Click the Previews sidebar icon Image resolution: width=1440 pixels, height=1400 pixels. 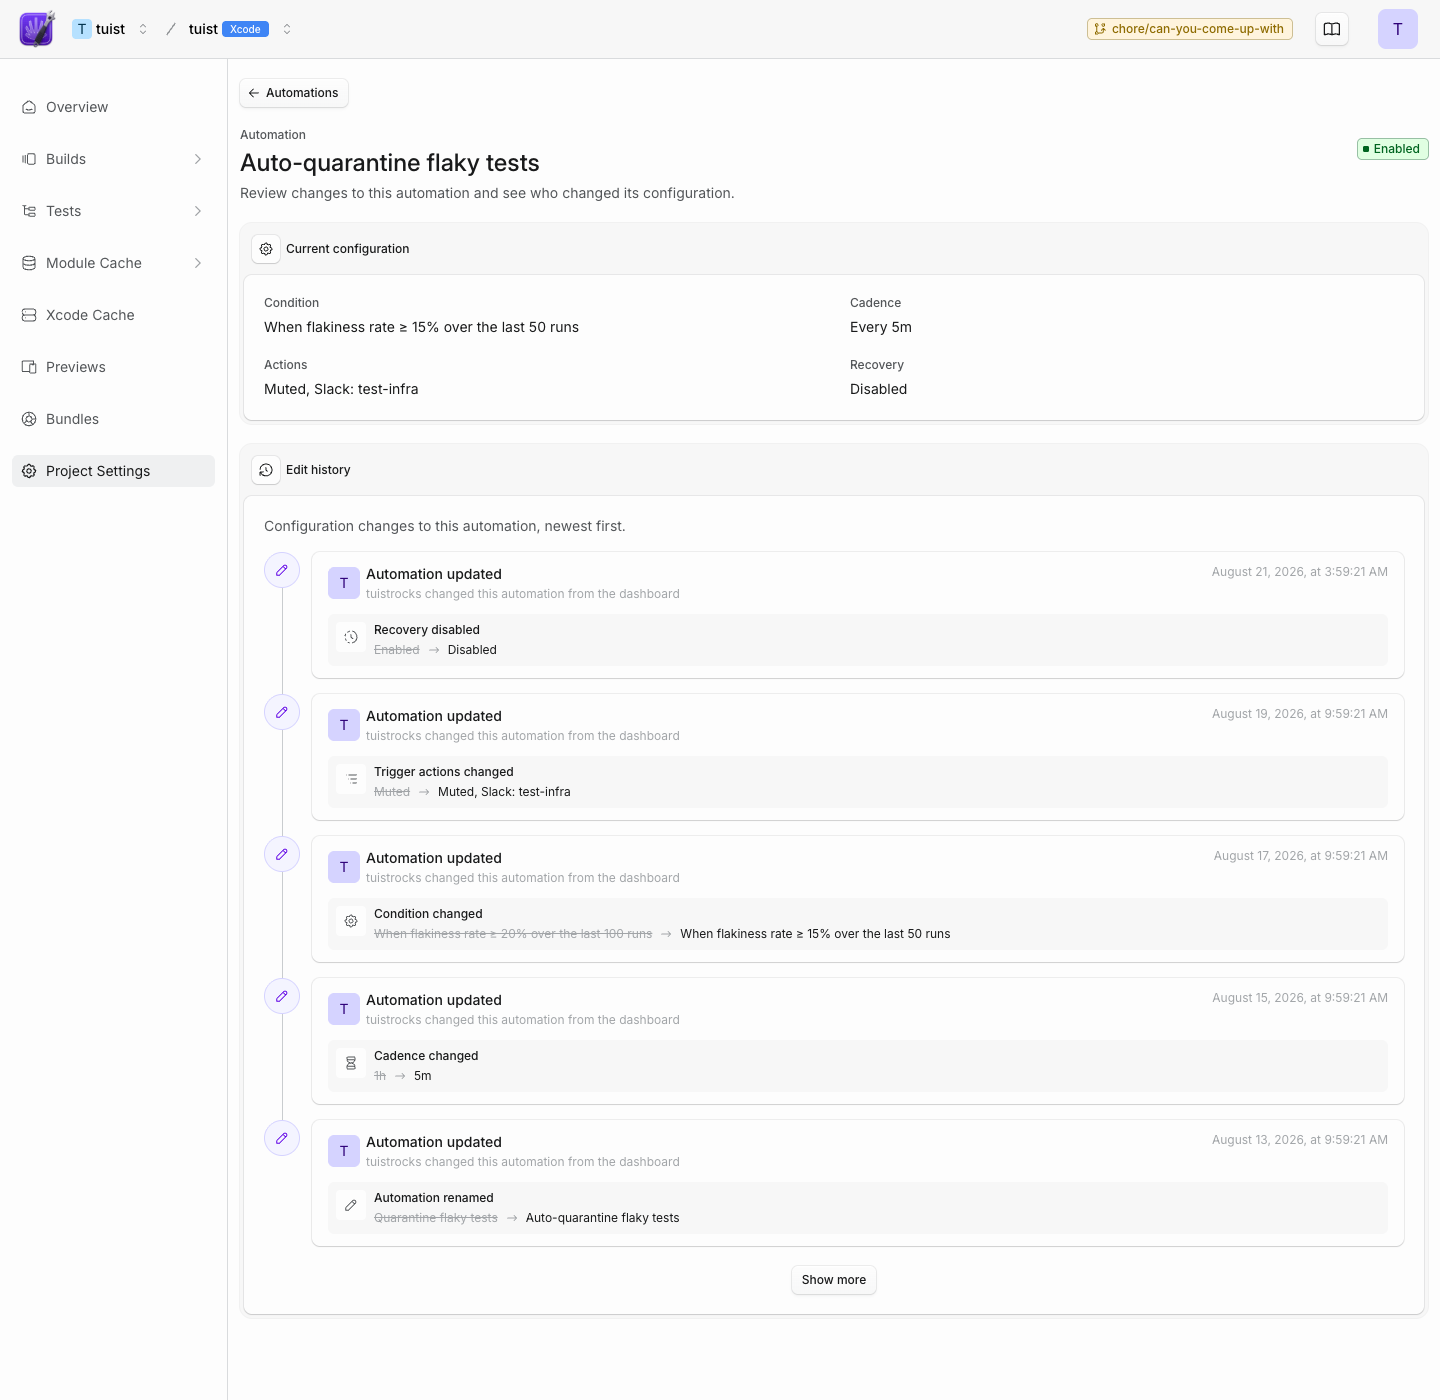tap(29, 367)
